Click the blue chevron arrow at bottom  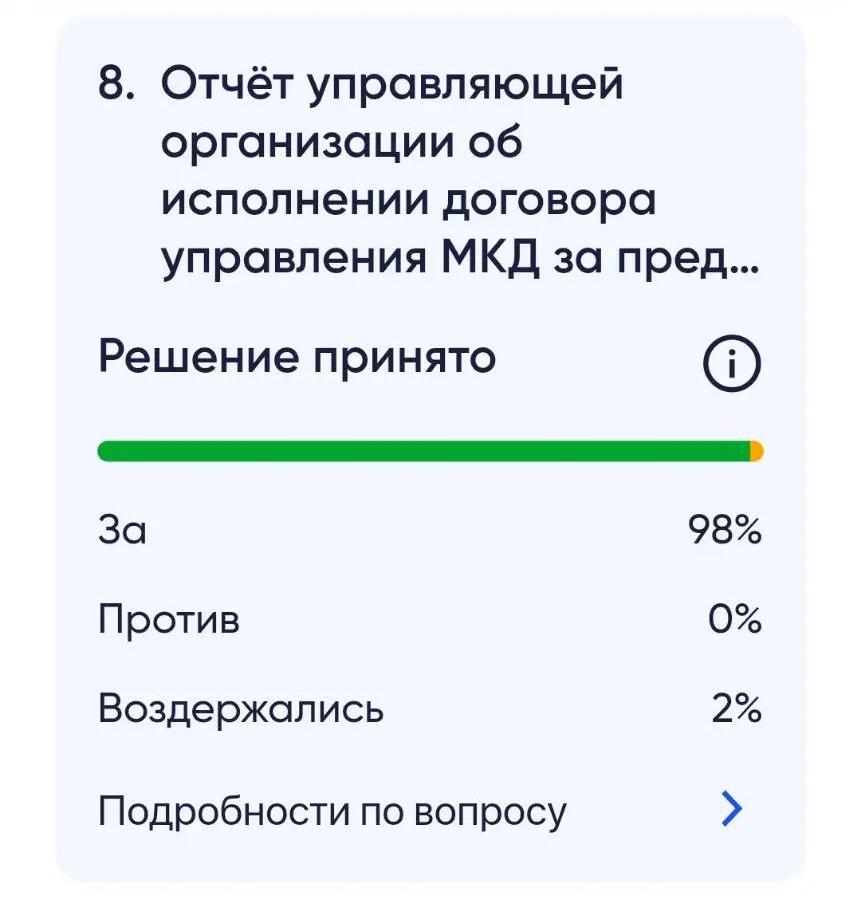pyautogui.click(x=731, y=809)
